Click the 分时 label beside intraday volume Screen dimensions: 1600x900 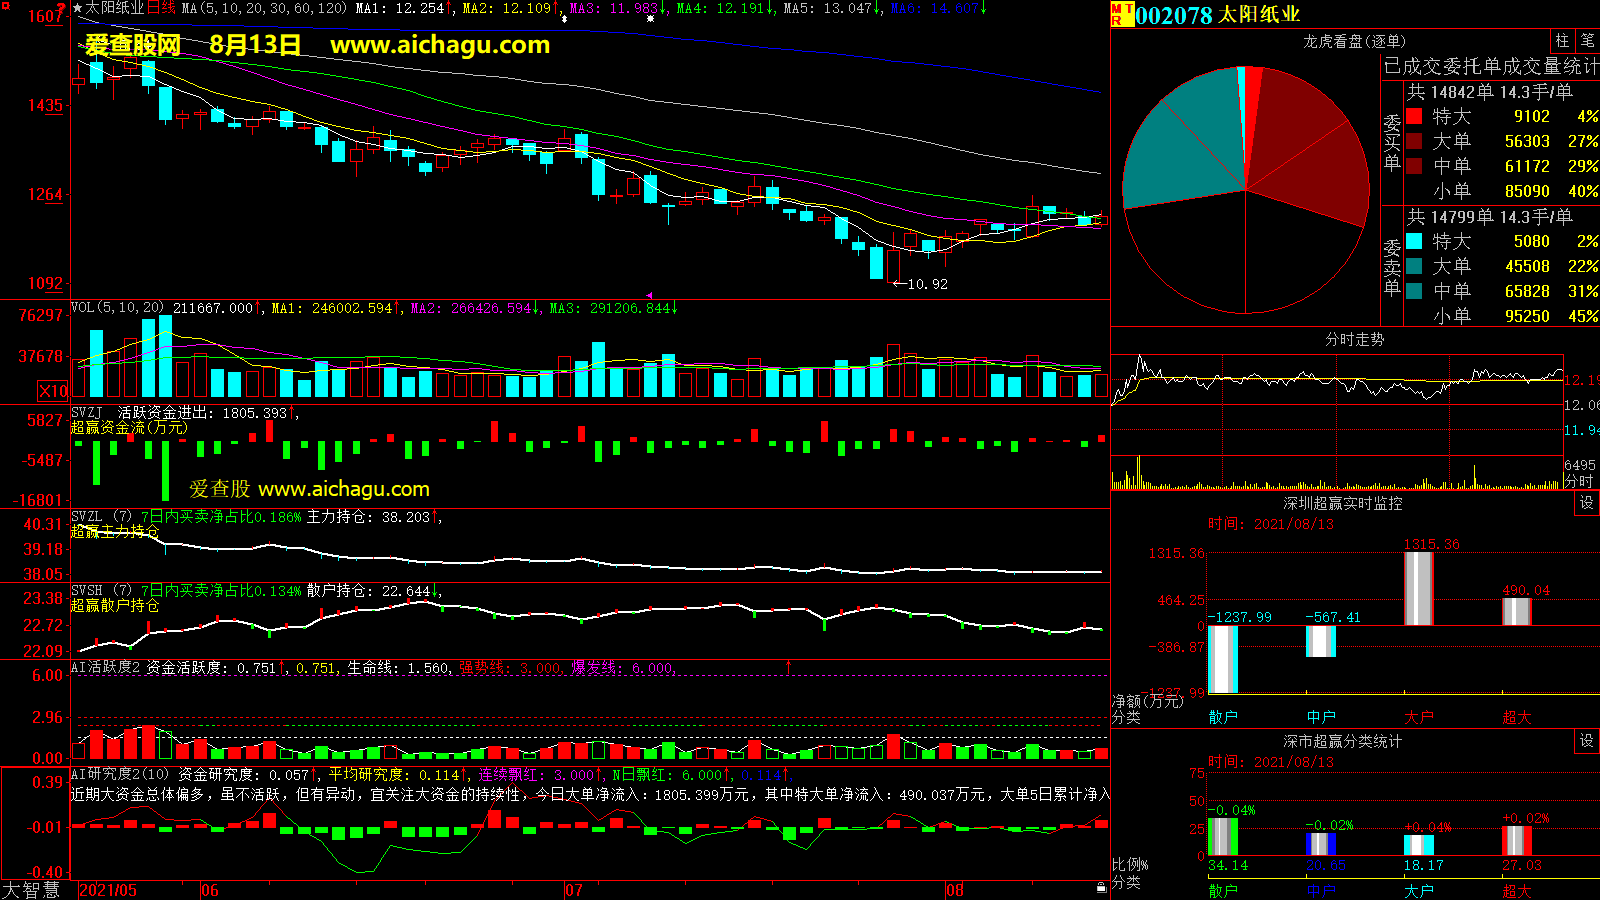tap(1578, 481)
